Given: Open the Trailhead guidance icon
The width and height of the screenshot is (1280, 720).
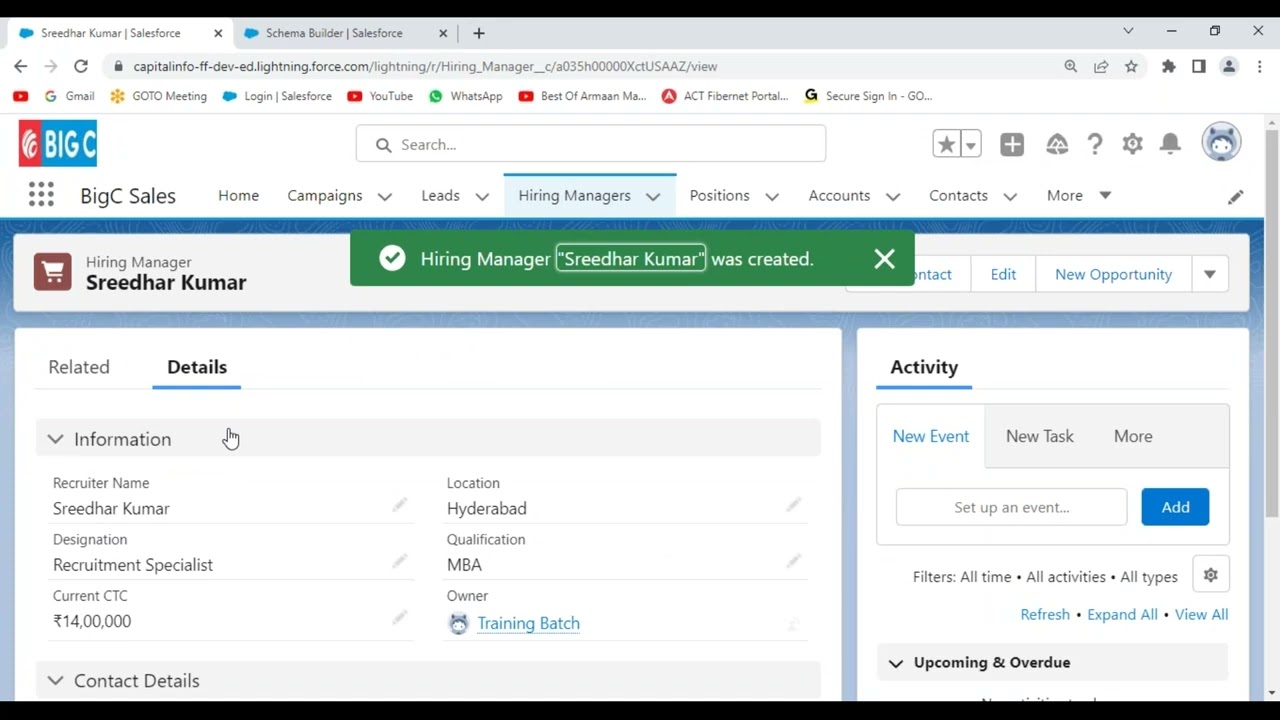Looking at the screenshot, I should [1057, 144].
